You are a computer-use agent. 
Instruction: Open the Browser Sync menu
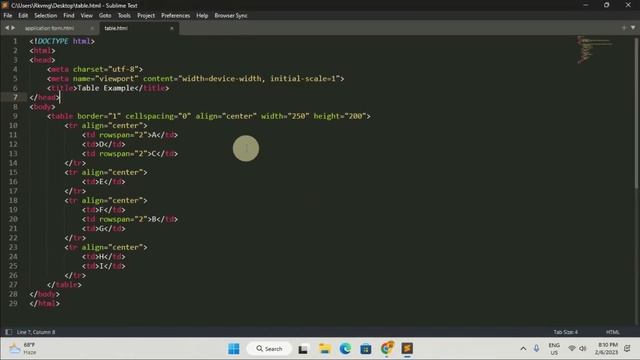(231, 16)
